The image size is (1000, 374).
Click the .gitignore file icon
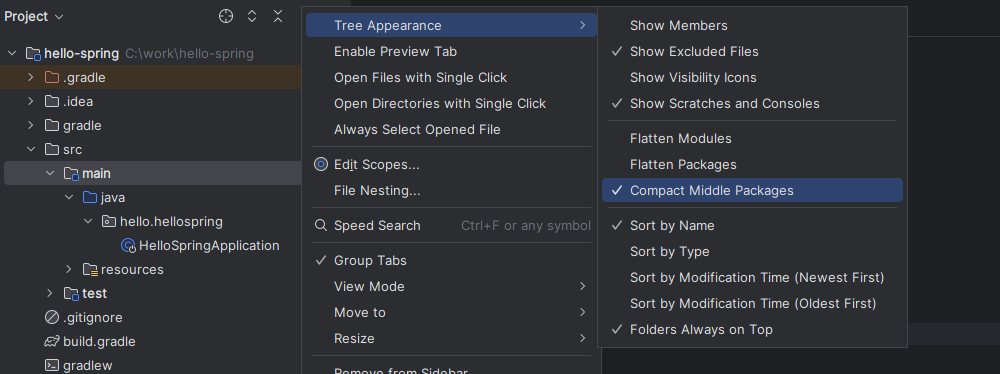pos(52,317)
